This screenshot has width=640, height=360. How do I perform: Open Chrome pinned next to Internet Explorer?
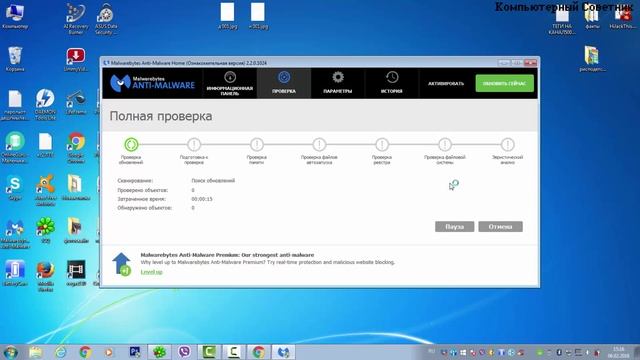coord(85,351)
